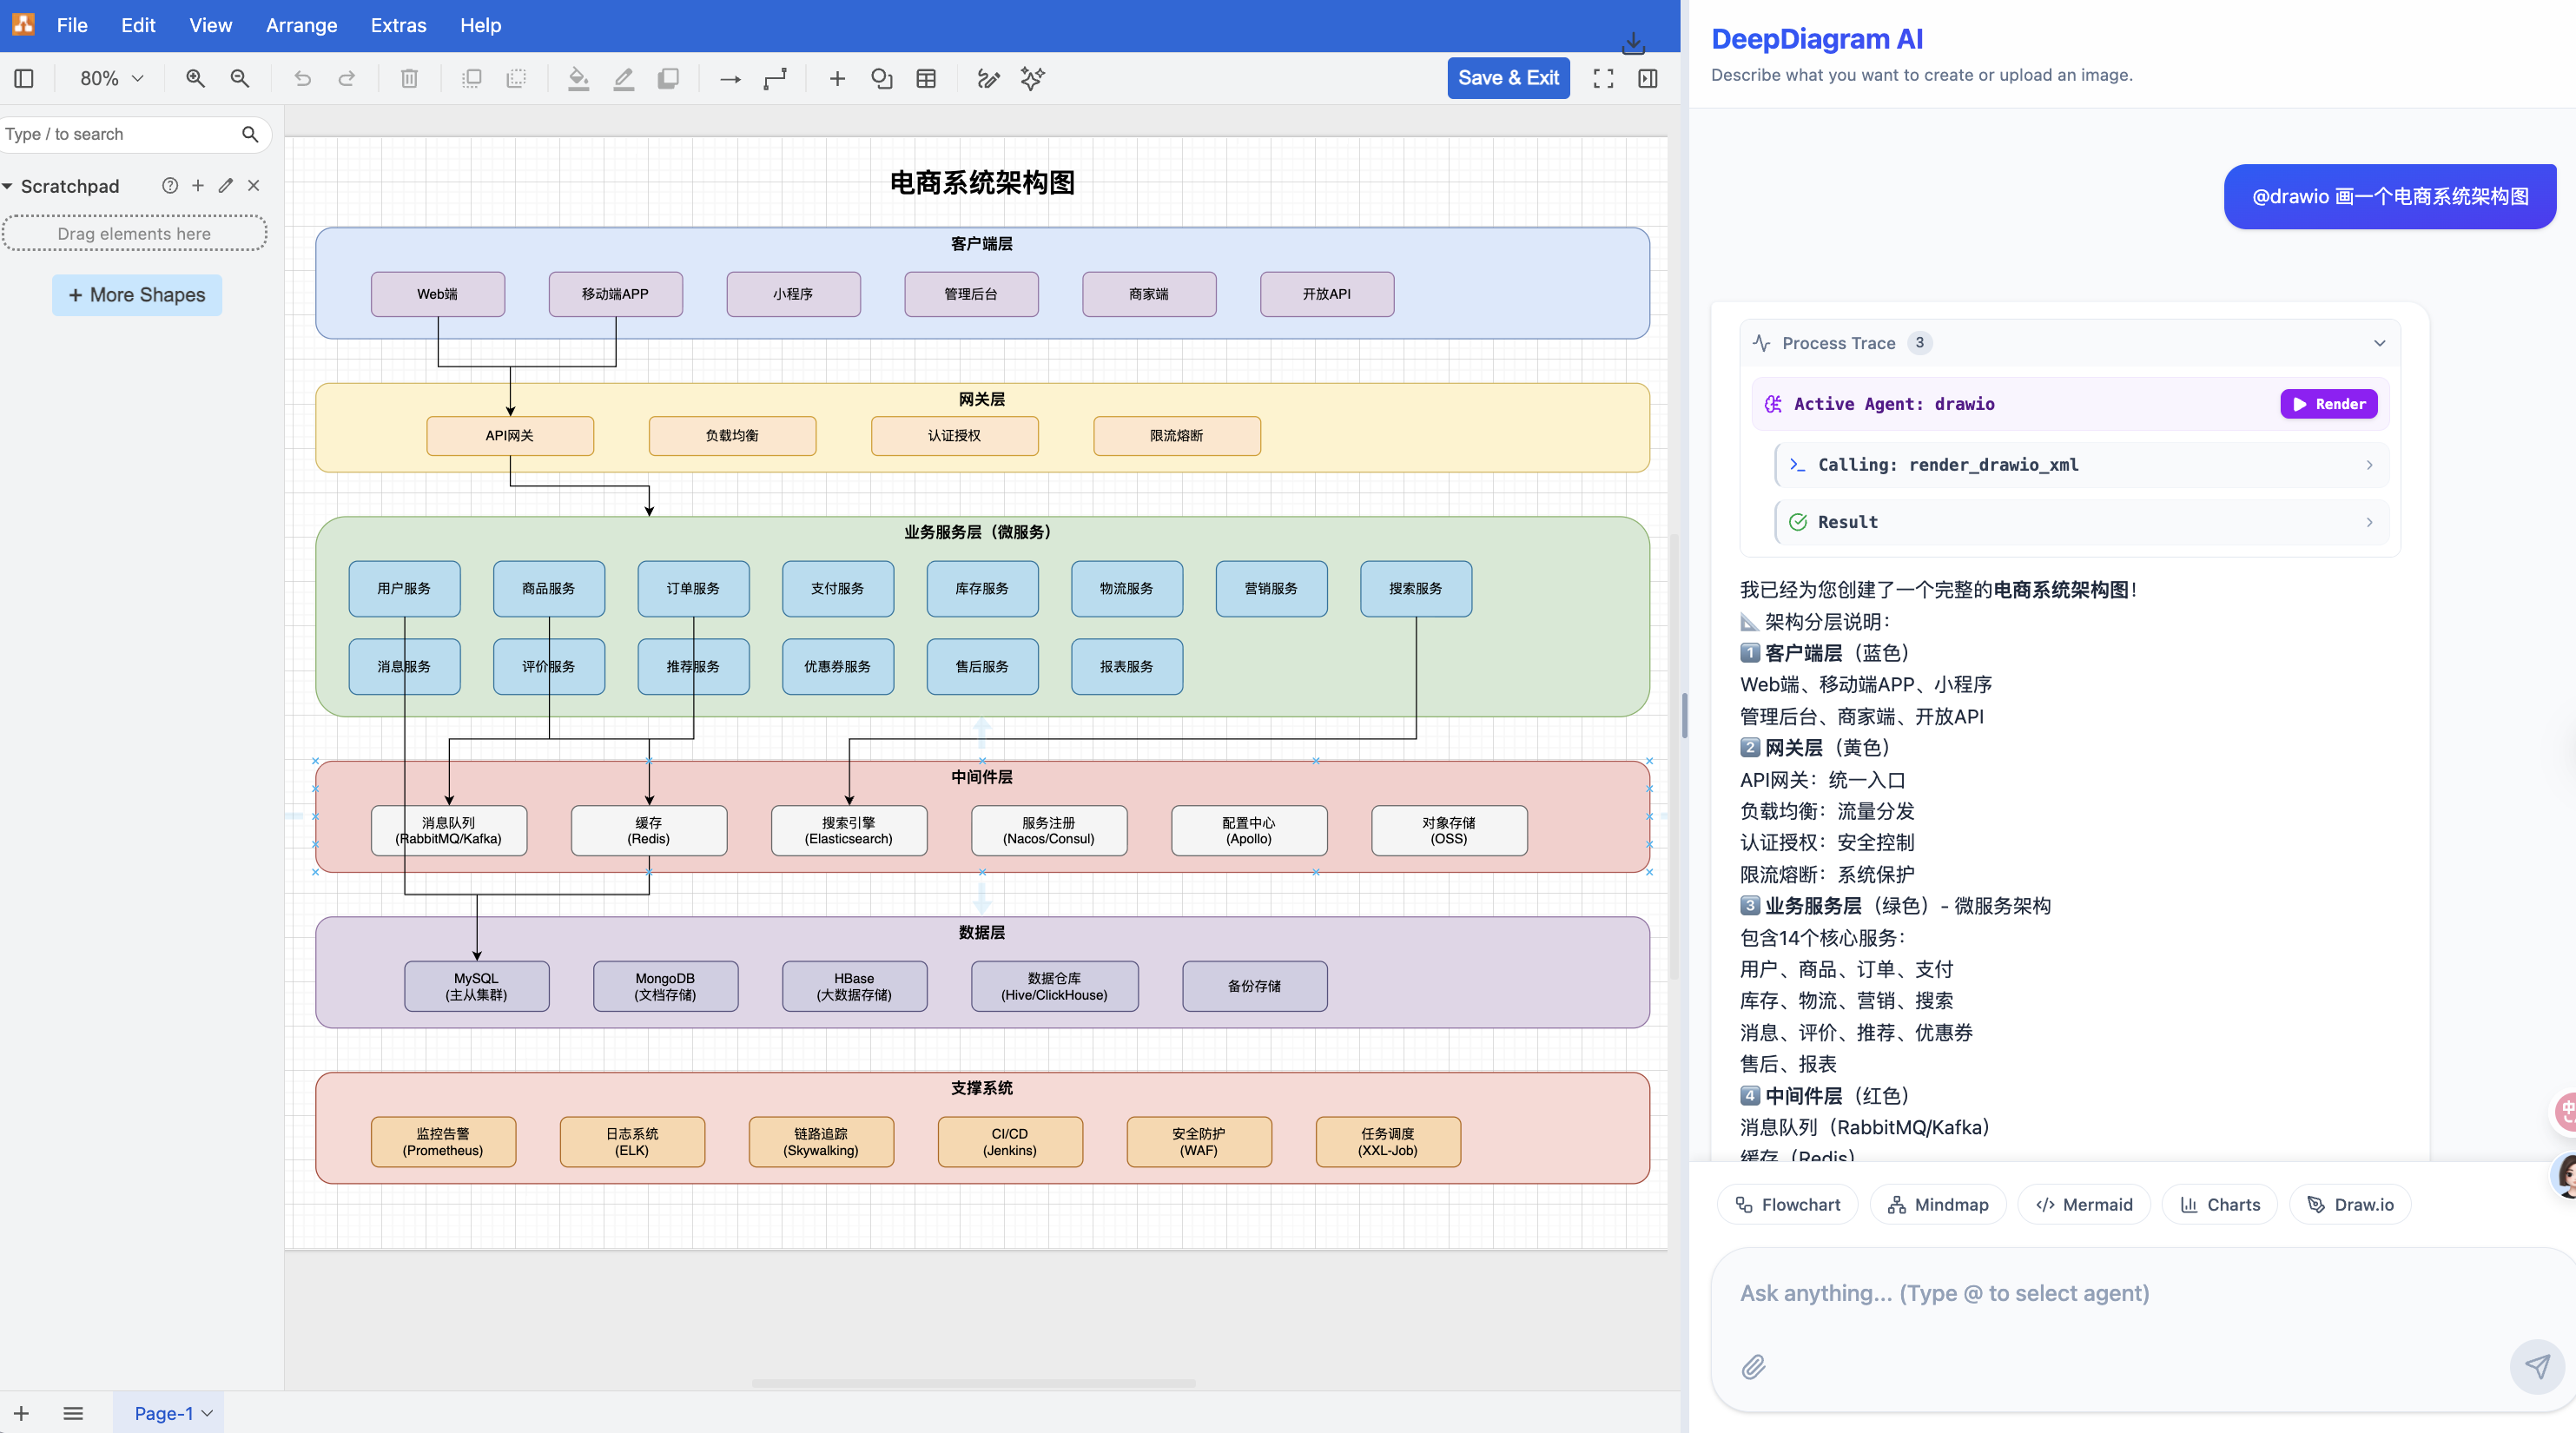2576x1433 pixels.
Task: Expand the Page-1 dropdown at bottom
Action: (x=207, y=1412)
